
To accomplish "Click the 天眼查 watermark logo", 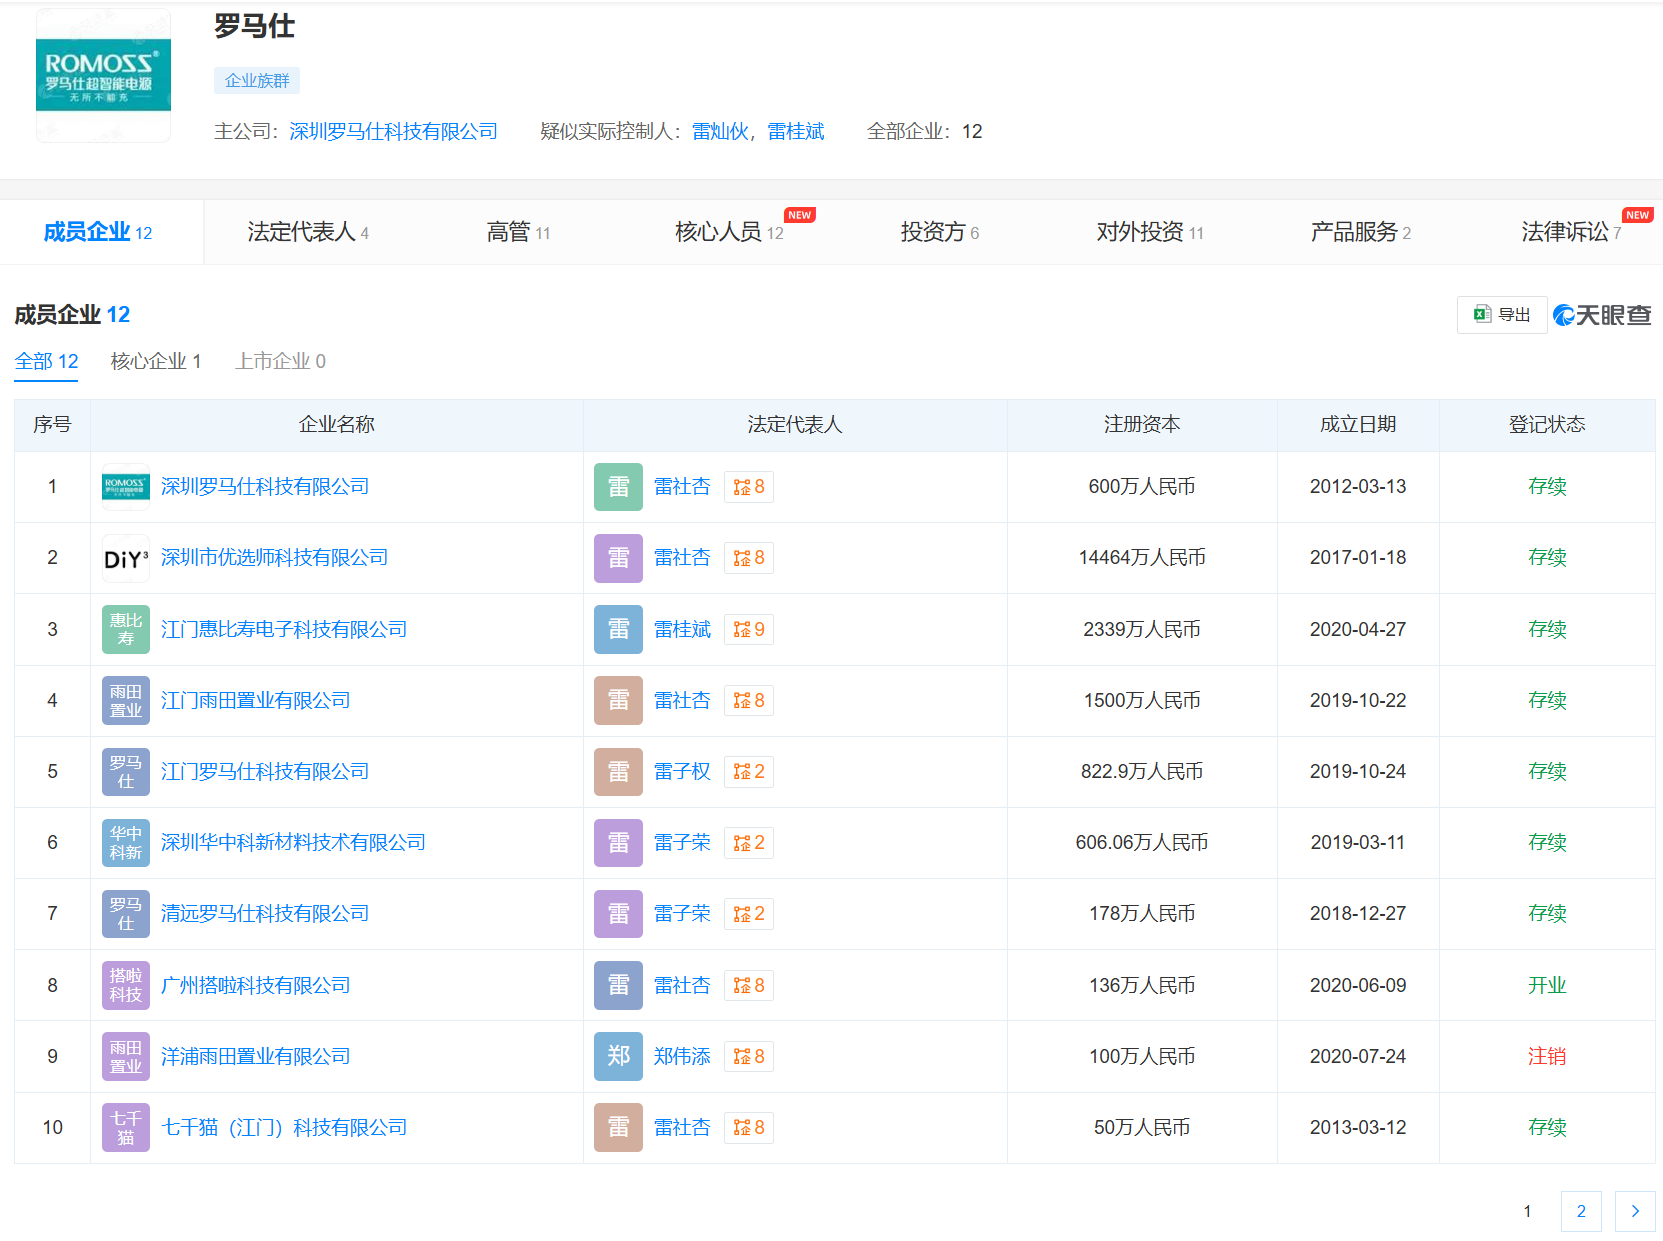I will tap(1601, 314).
